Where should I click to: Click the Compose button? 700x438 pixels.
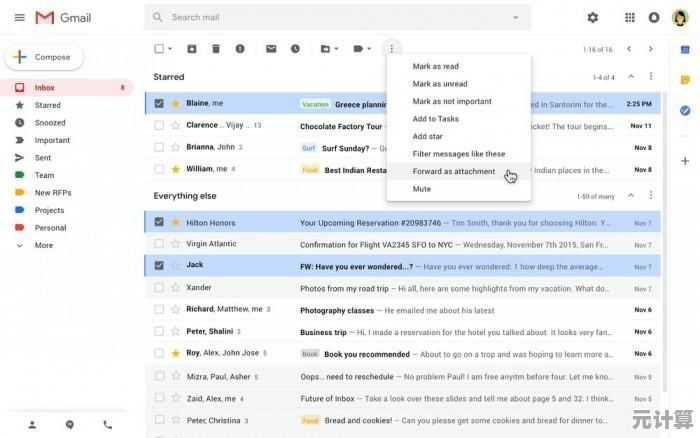pos(43,57)
